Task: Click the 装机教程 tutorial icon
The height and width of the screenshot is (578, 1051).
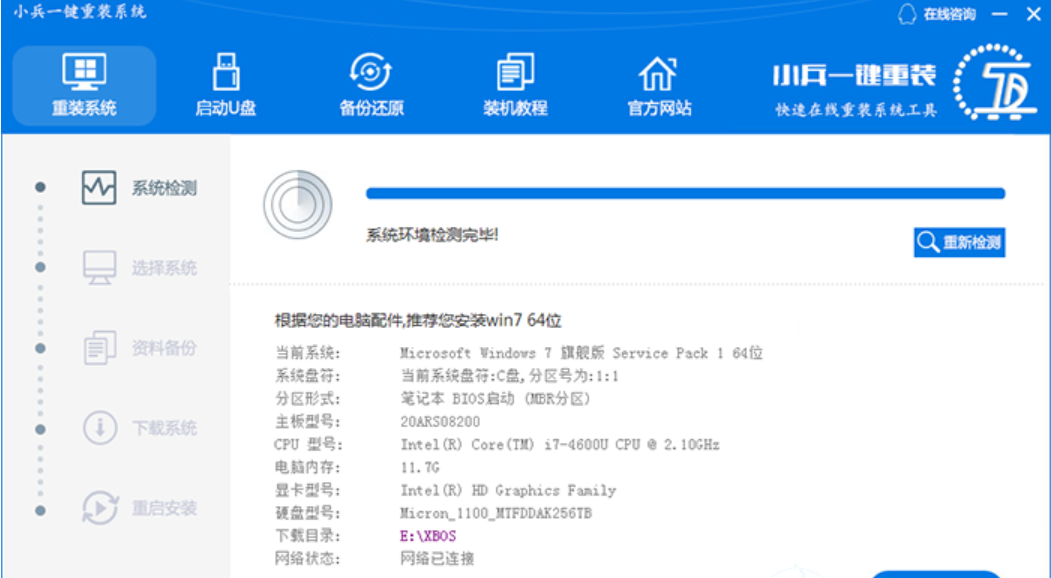Action: [515, 73]
